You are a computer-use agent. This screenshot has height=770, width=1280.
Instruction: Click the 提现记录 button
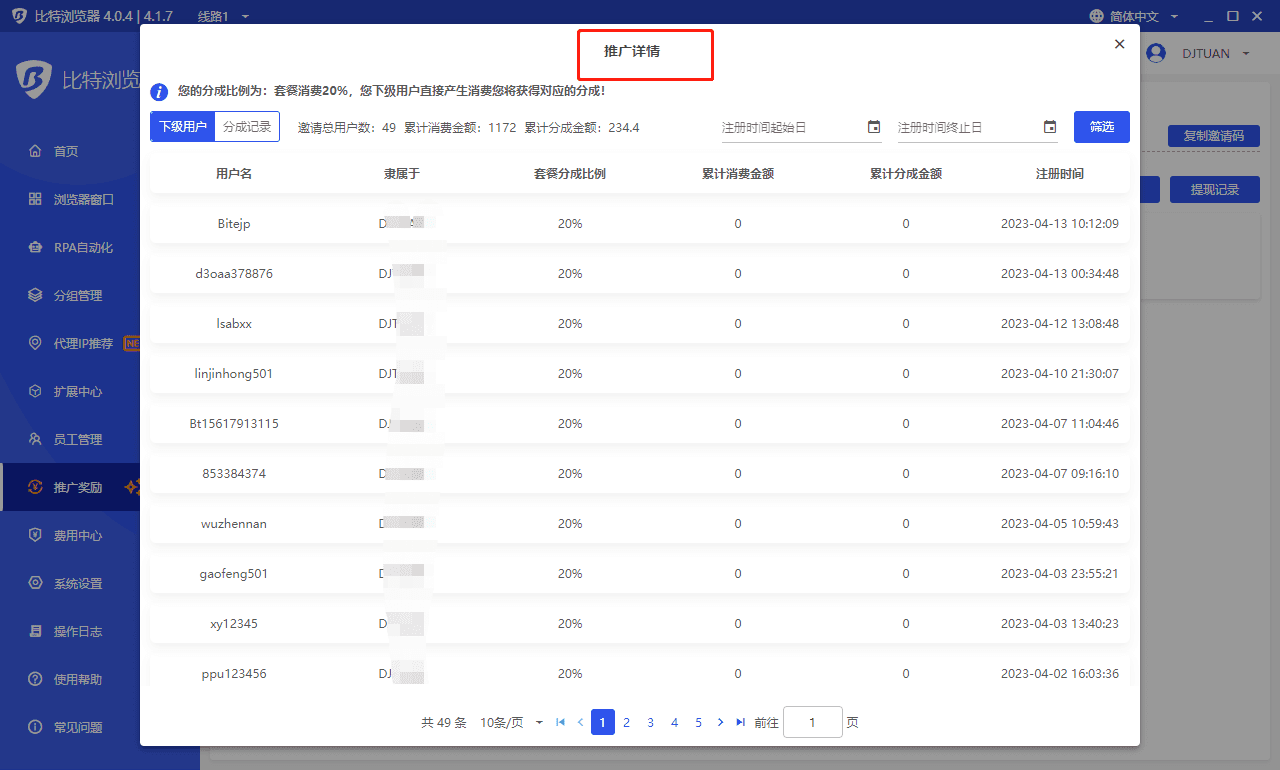point(1214,190)
